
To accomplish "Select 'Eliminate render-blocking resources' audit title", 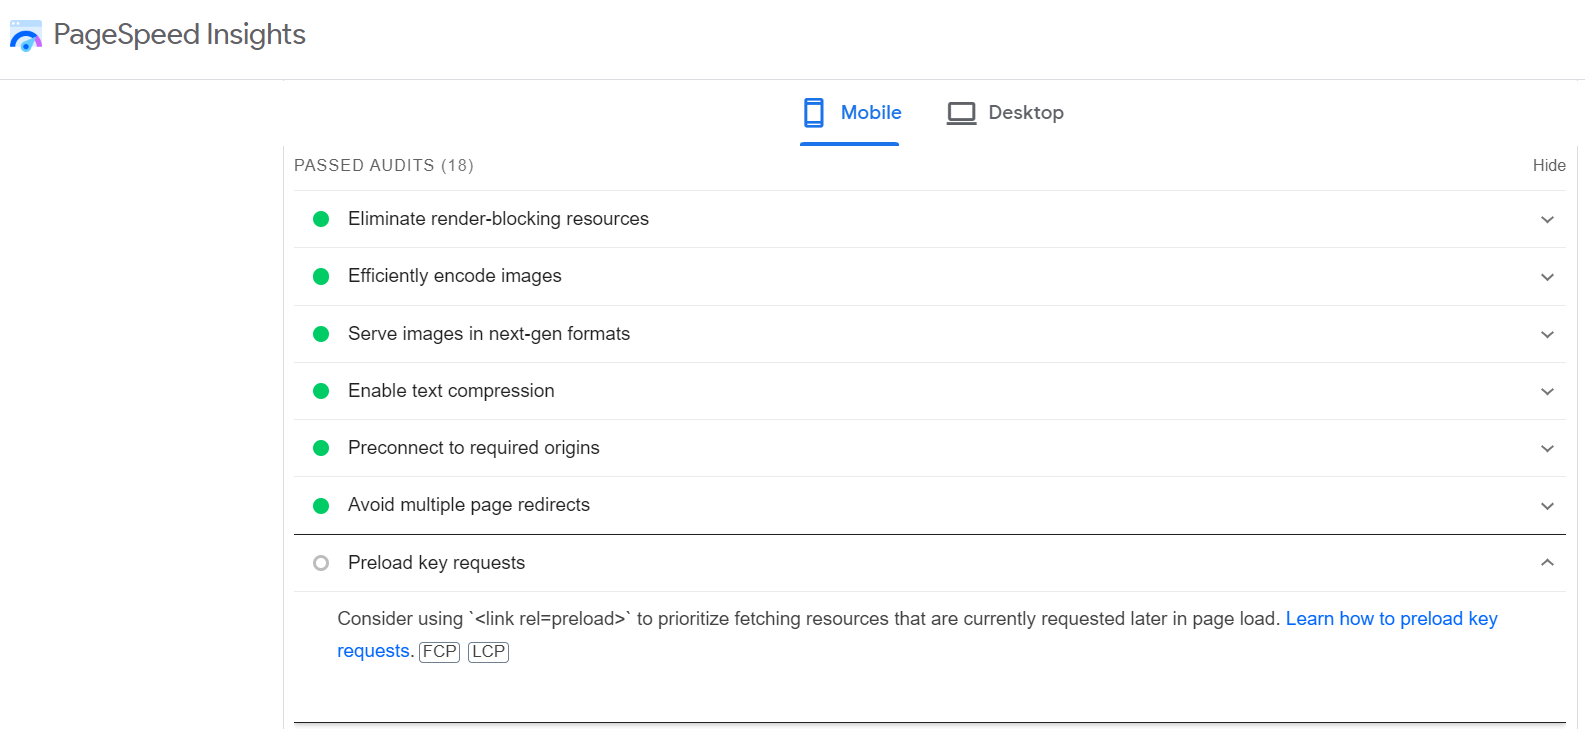I will [498, 219].
